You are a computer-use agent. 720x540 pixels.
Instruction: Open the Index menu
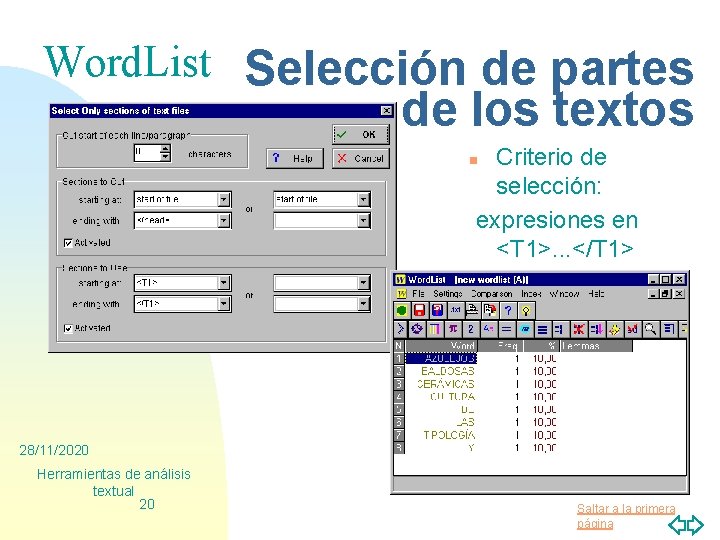coord(531,293)
